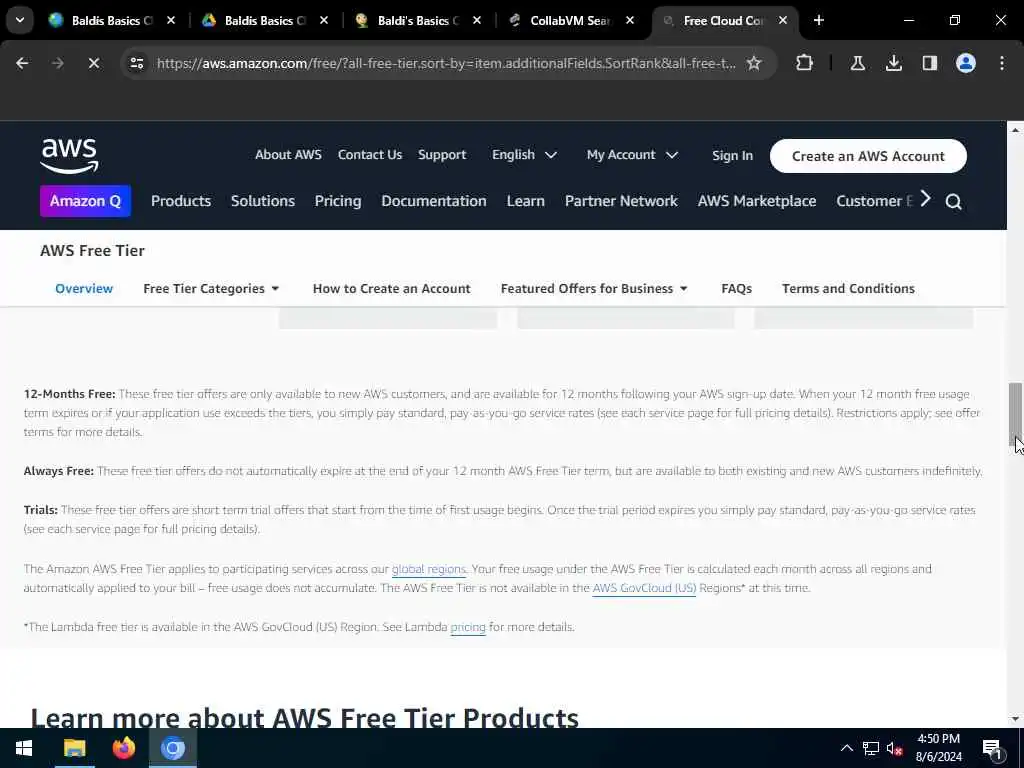Go back using browser back arrow

(x=22, y=63)
